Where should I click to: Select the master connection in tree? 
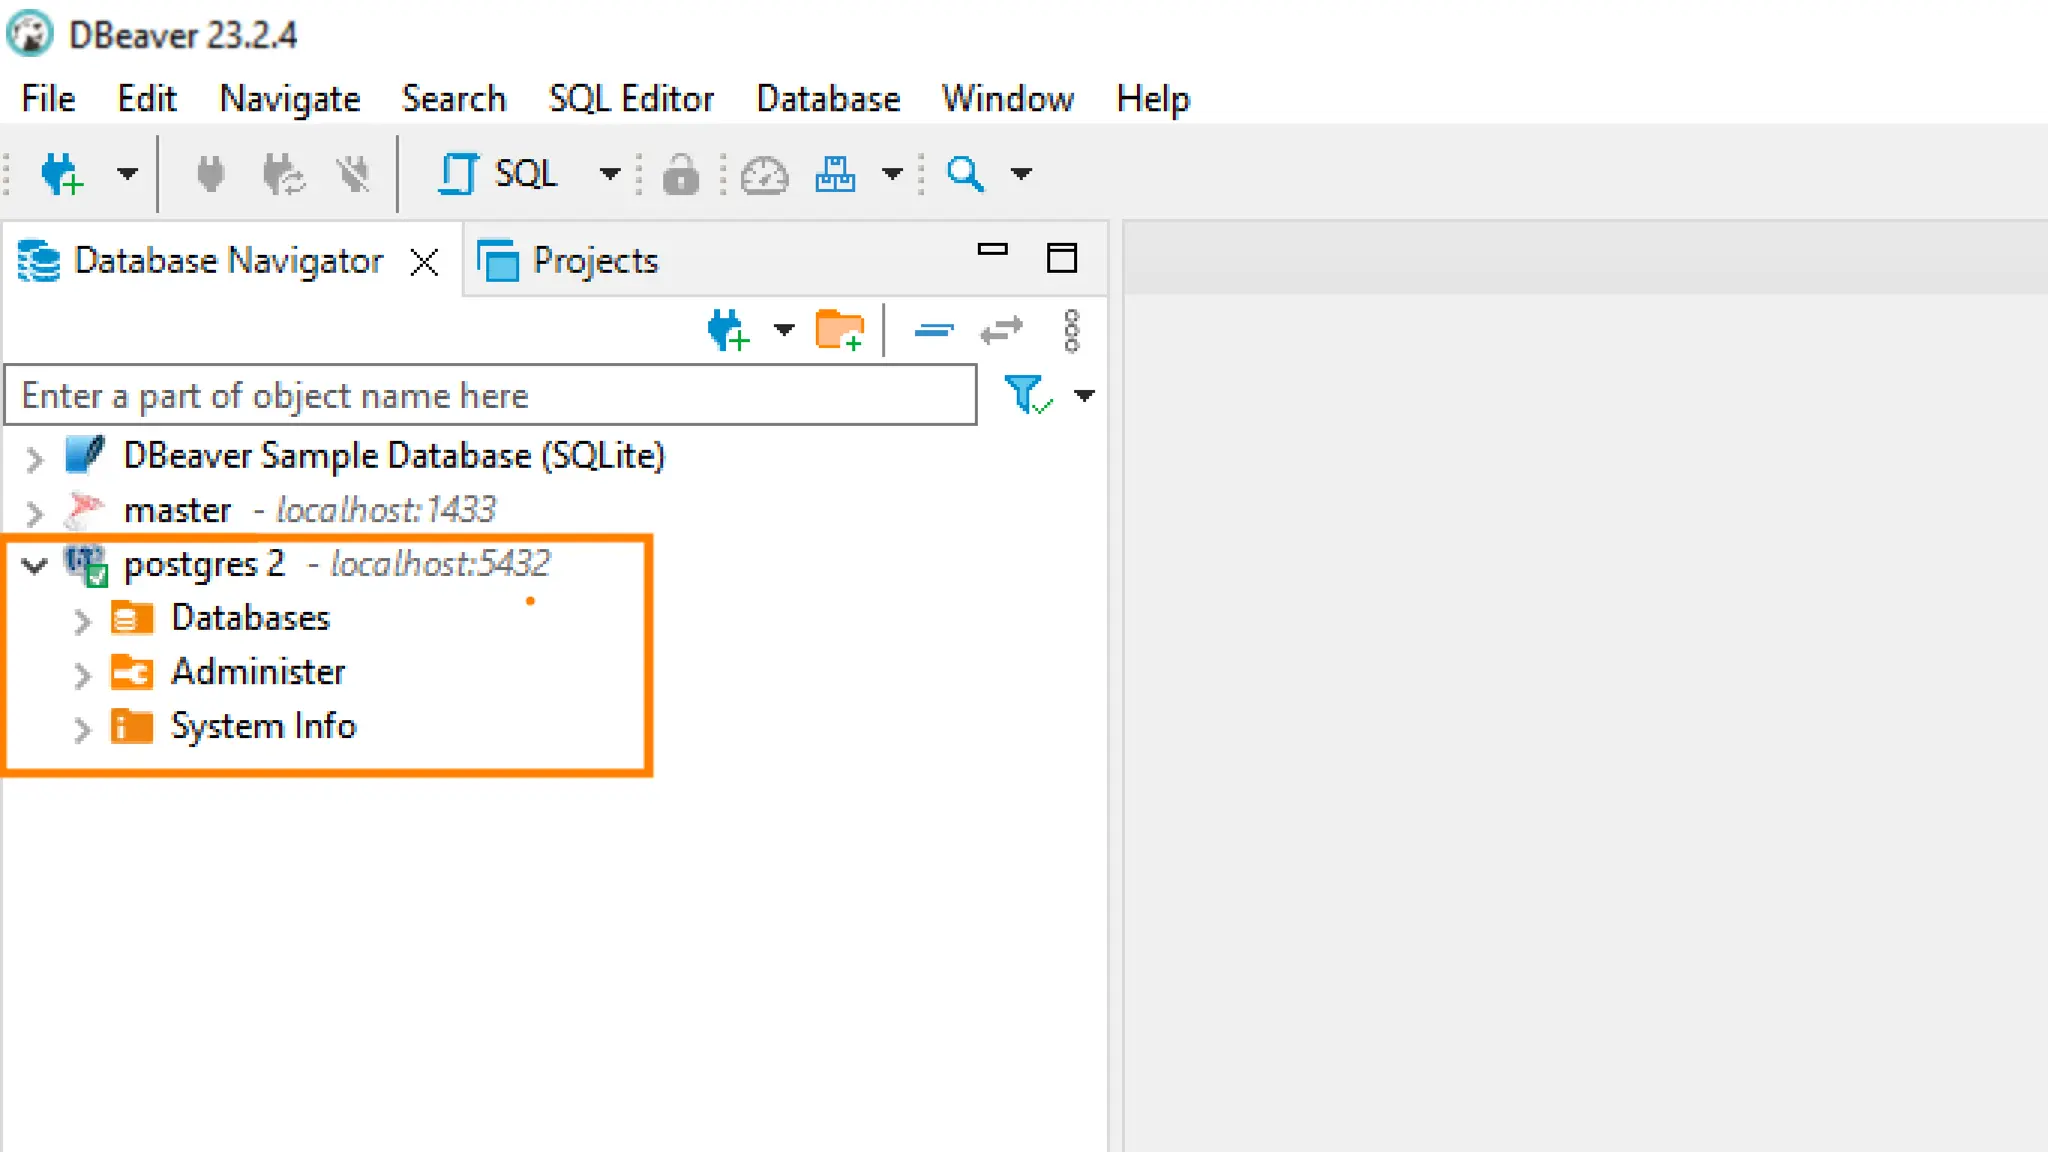(309, 510)
